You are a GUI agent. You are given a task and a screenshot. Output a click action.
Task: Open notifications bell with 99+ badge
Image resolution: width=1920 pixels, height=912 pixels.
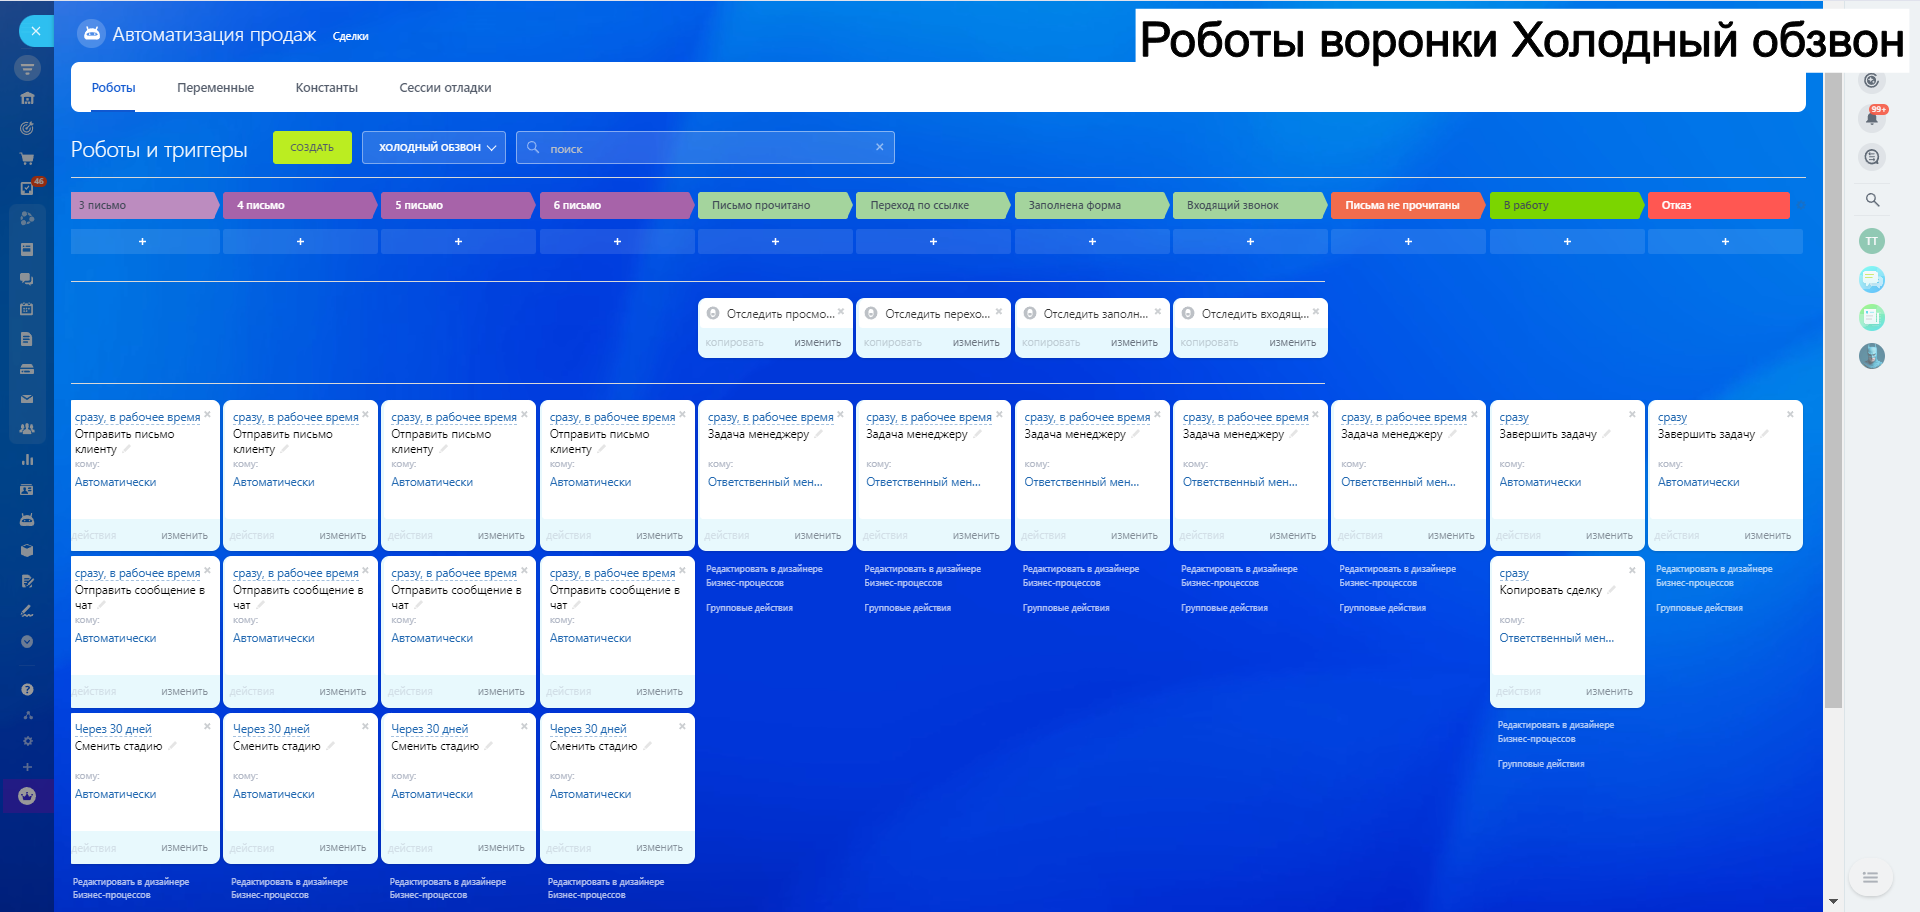(x=1872, y=118)
